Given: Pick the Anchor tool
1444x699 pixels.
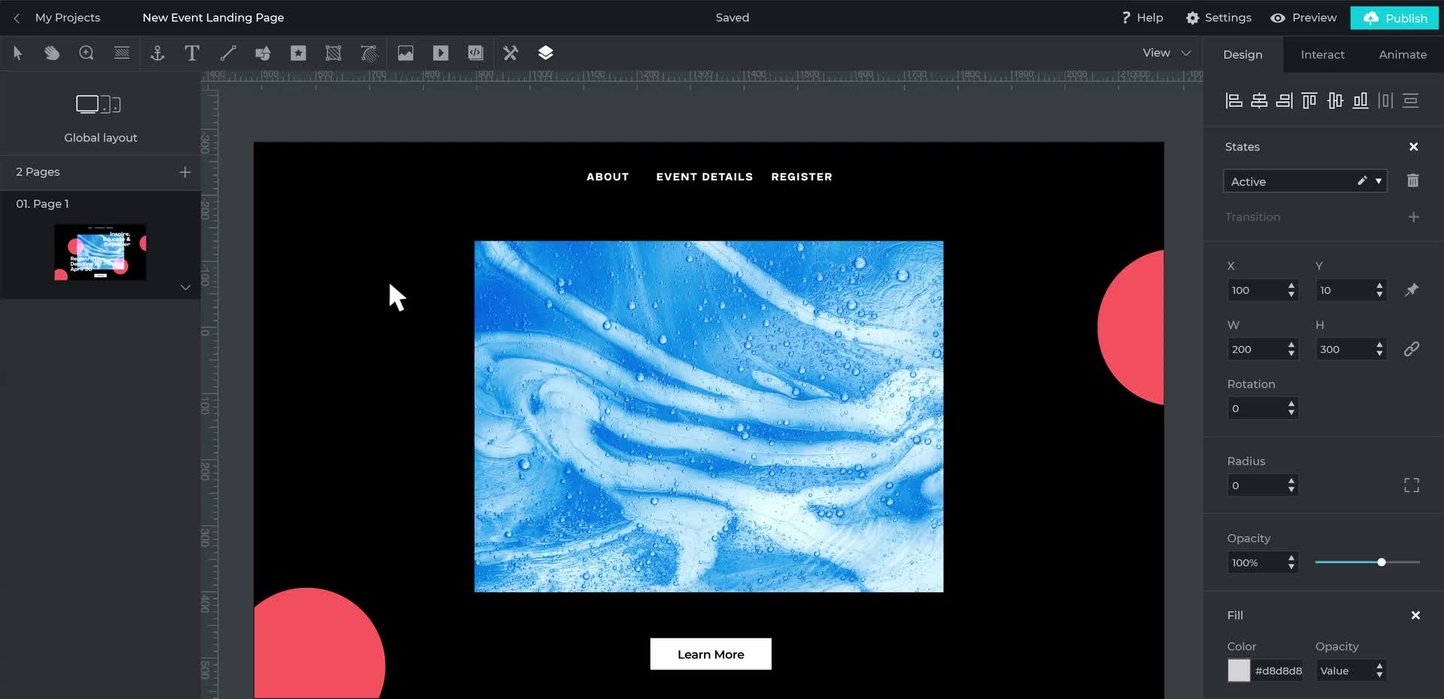Looking at the screenshot, I should point(157,52).
